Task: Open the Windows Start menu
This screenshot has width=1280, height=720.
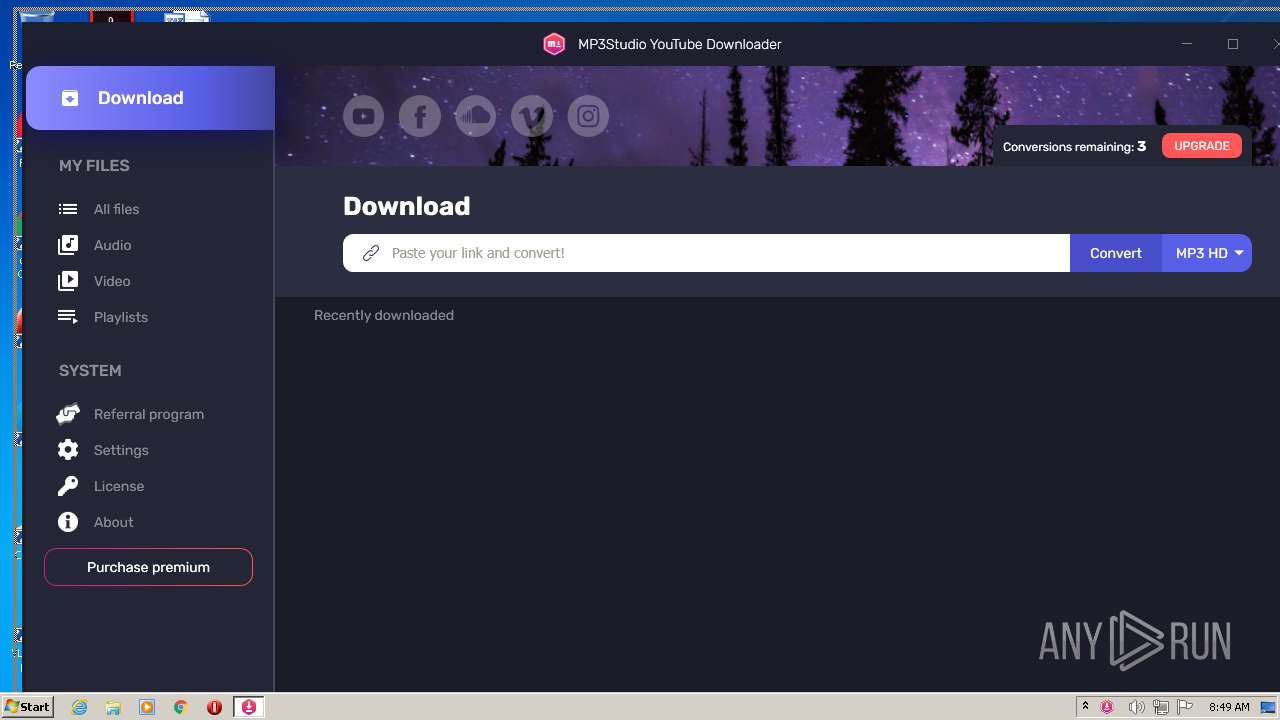Action: (x=28, y=707)
